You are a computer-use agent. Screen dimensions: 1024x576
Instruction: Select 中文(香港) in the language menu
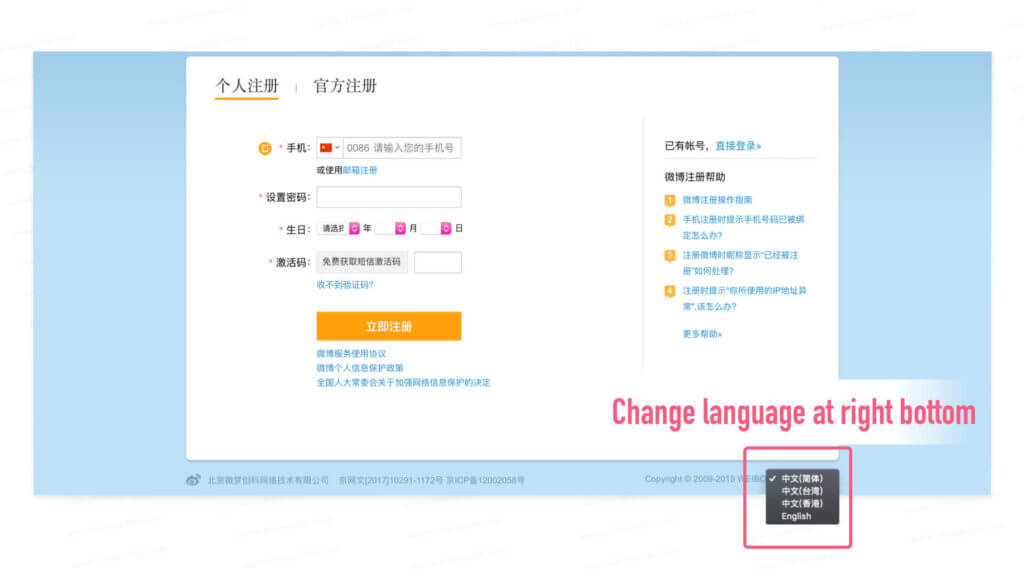802,504
